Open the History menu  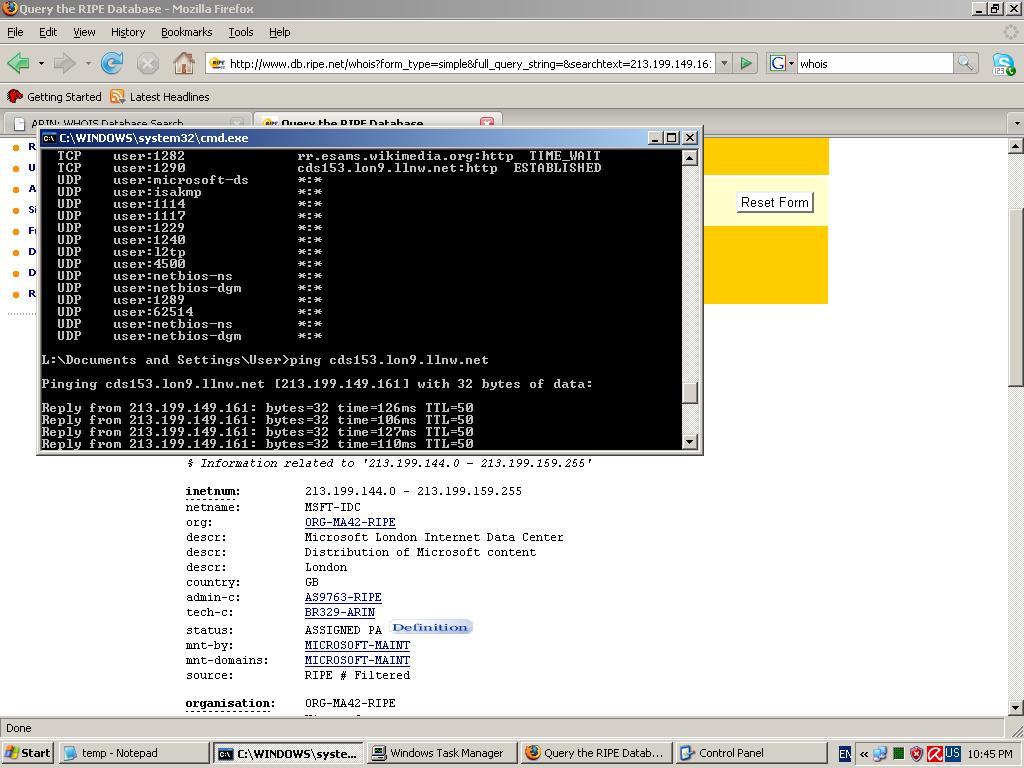tap(127, 32)
